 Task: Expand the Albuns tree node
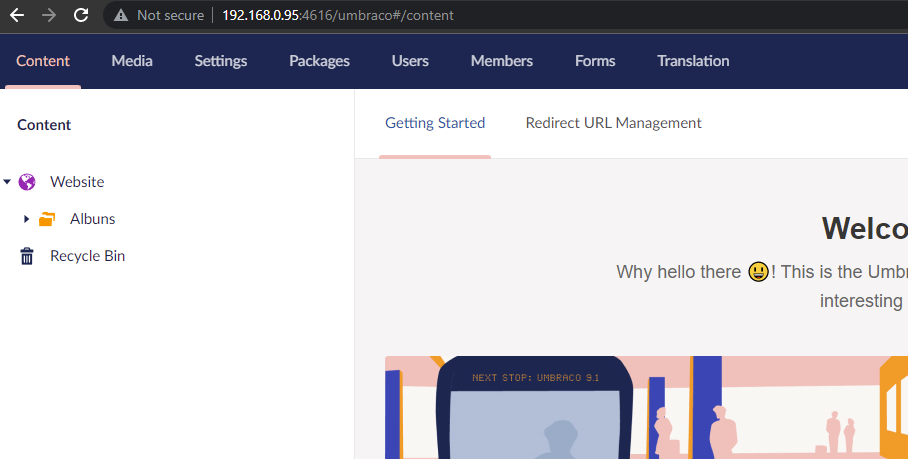(26, 219)
